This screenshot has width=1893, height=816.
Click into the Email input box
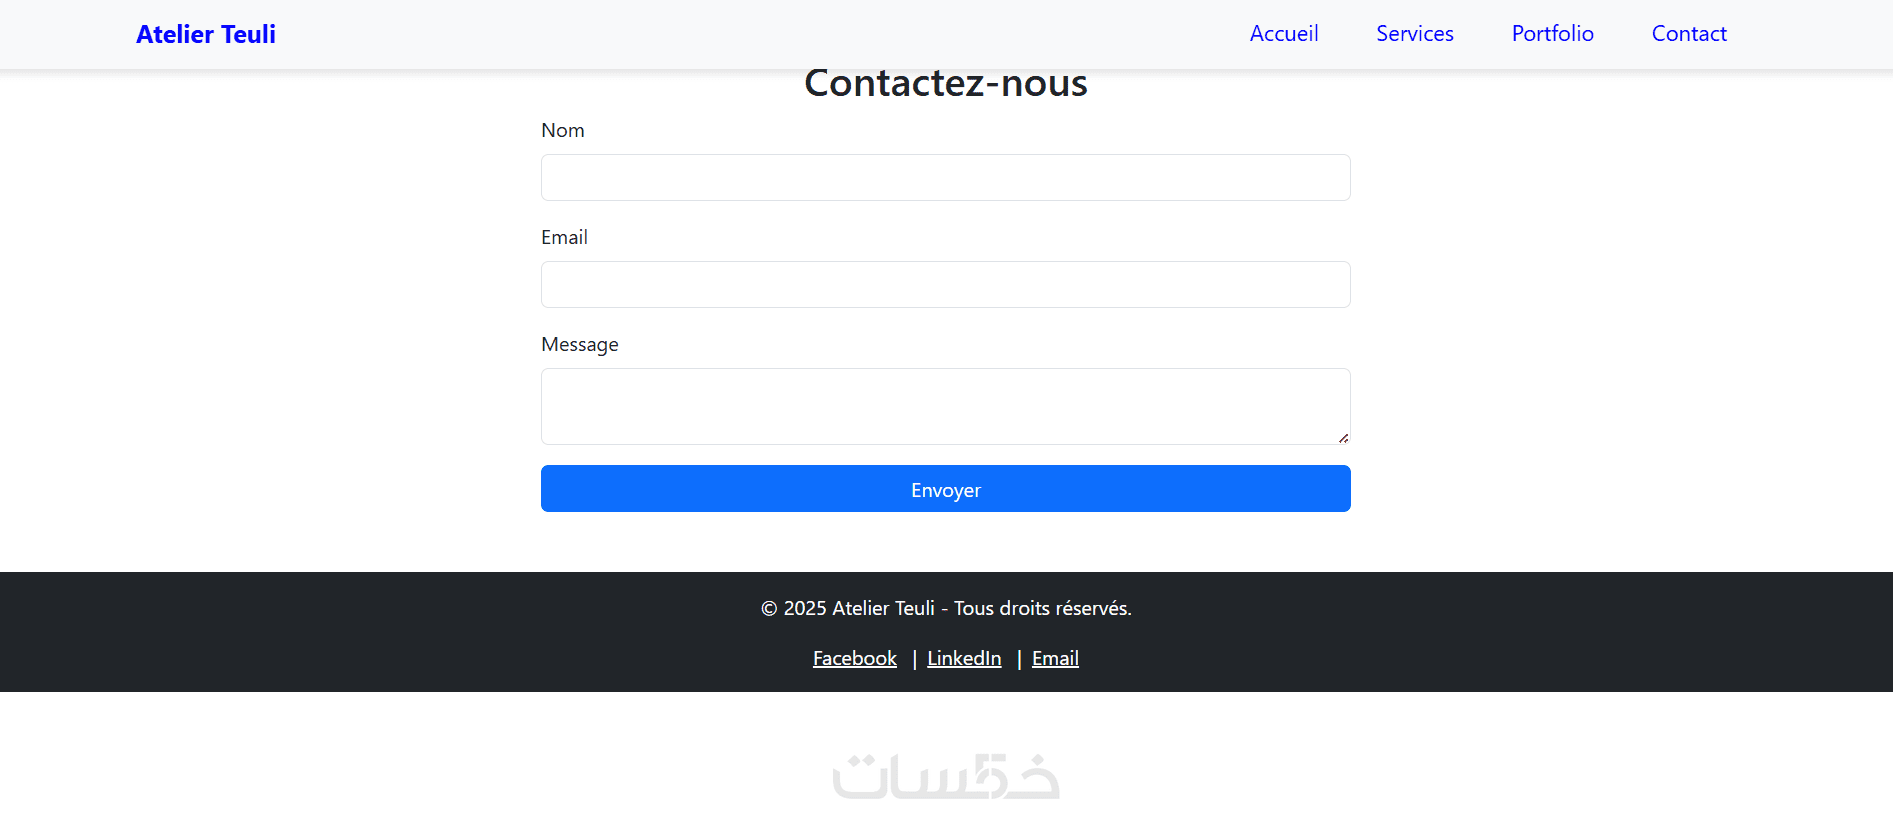click(x=945, y=285)
